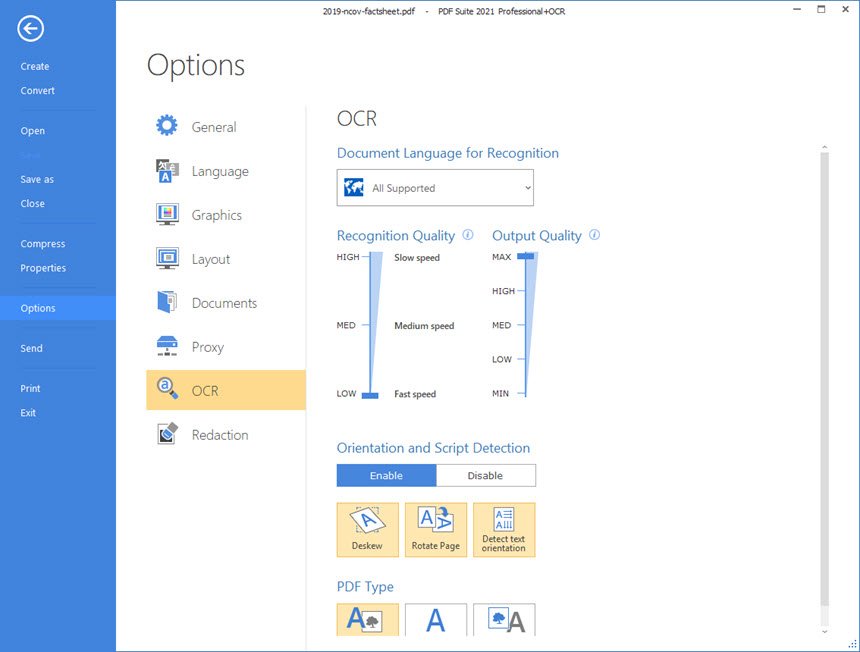Choose Create in the blue sidebar
Screen dimensions: 860x652
coord(35,66)
